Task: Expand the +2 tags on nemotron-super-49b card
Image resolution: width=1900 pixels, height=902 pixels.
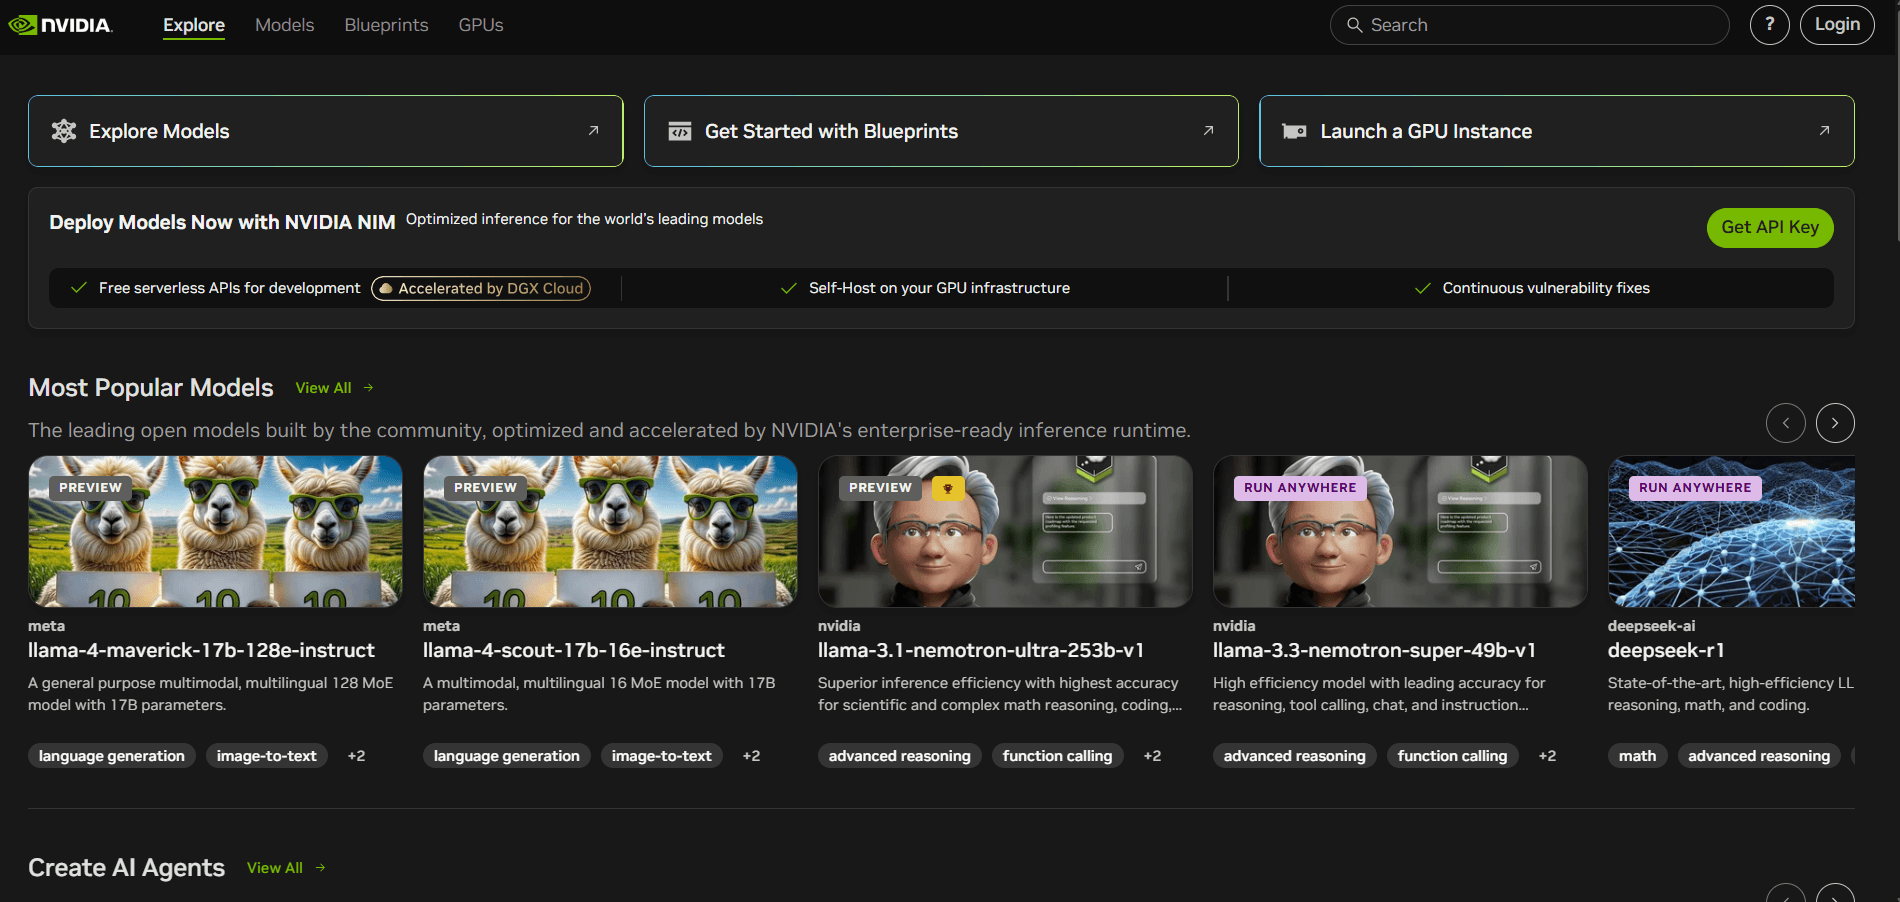Action: tap(1547, 756)
